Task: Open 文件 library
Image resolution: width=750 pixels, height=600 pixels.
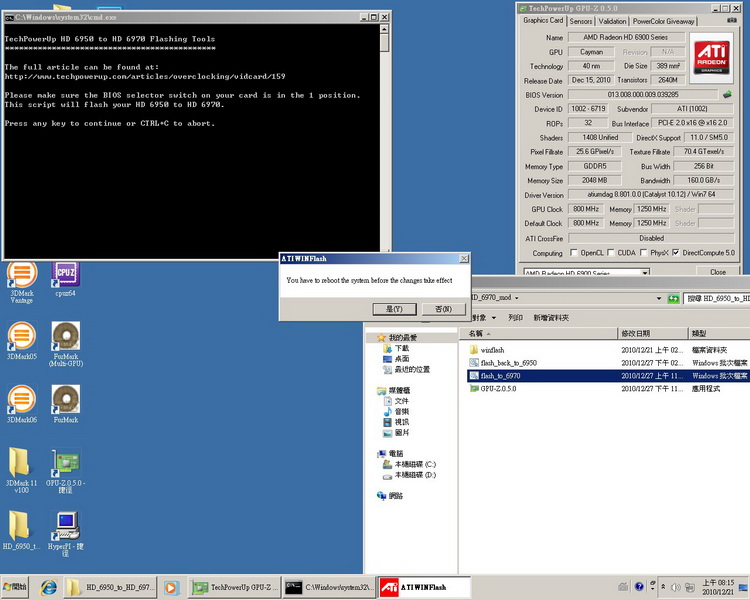Action: (401, 400)
